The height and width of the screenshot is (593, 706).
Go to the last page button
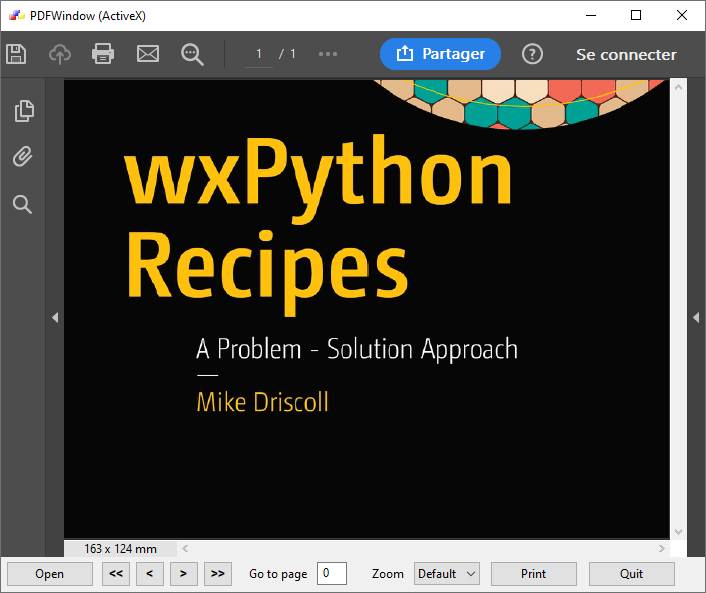tap(217, 574)
